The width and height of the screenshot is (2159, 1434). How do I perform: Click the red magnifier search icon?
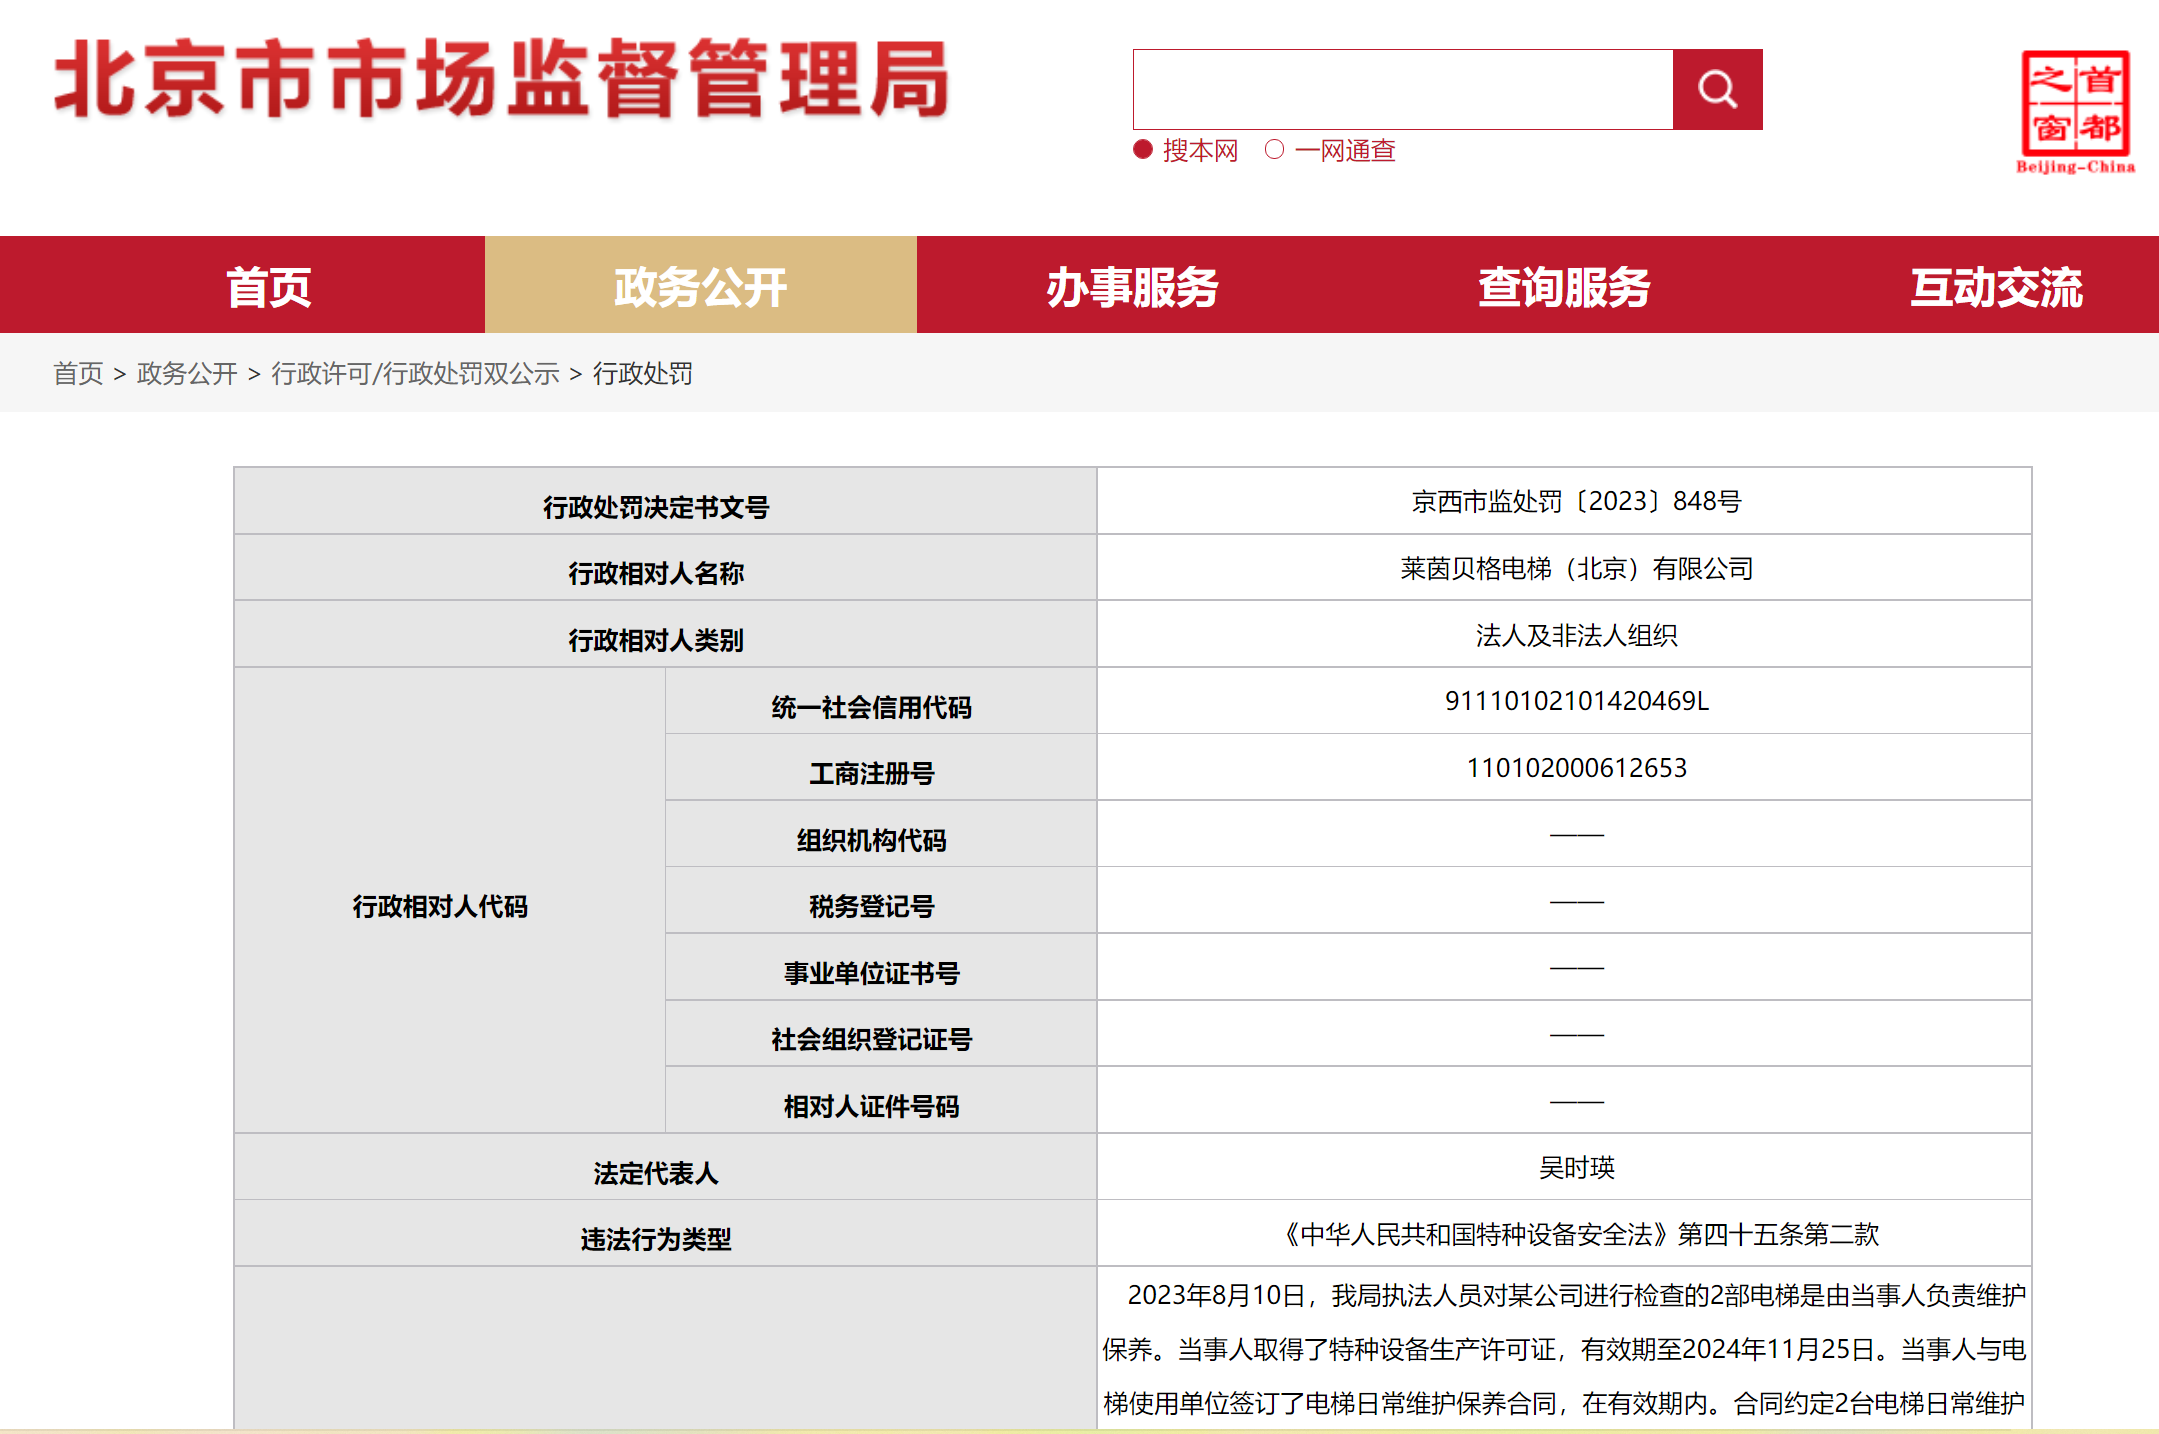point(1717,89)
